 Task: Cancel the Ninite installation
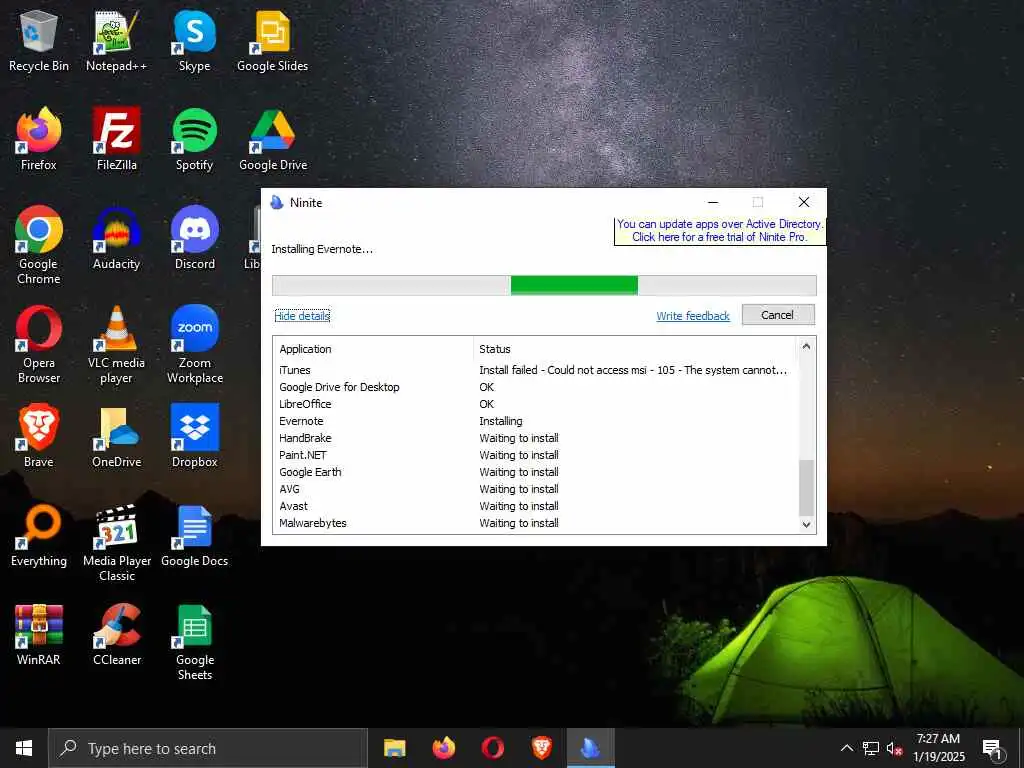778,315
